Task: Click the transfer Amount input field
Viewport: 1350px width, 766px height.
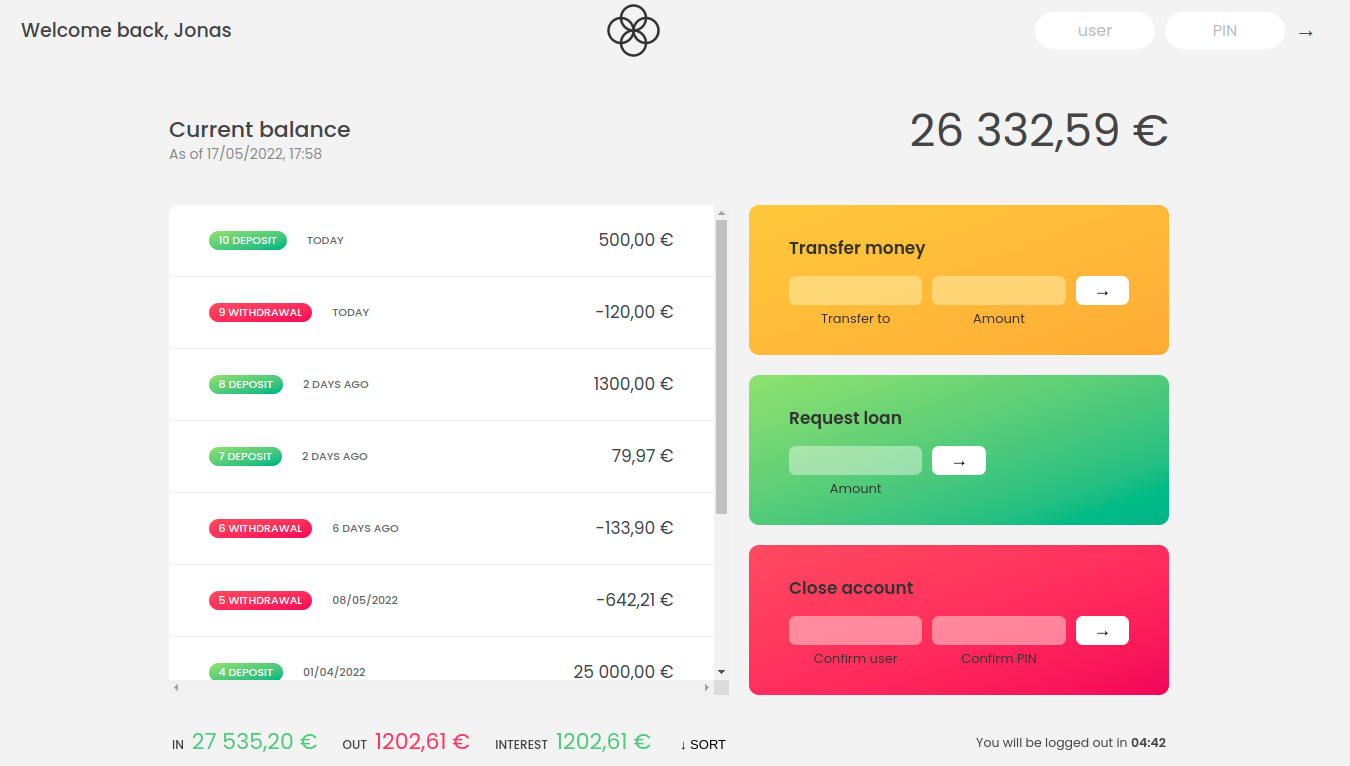Action: (x=998, y=291)
